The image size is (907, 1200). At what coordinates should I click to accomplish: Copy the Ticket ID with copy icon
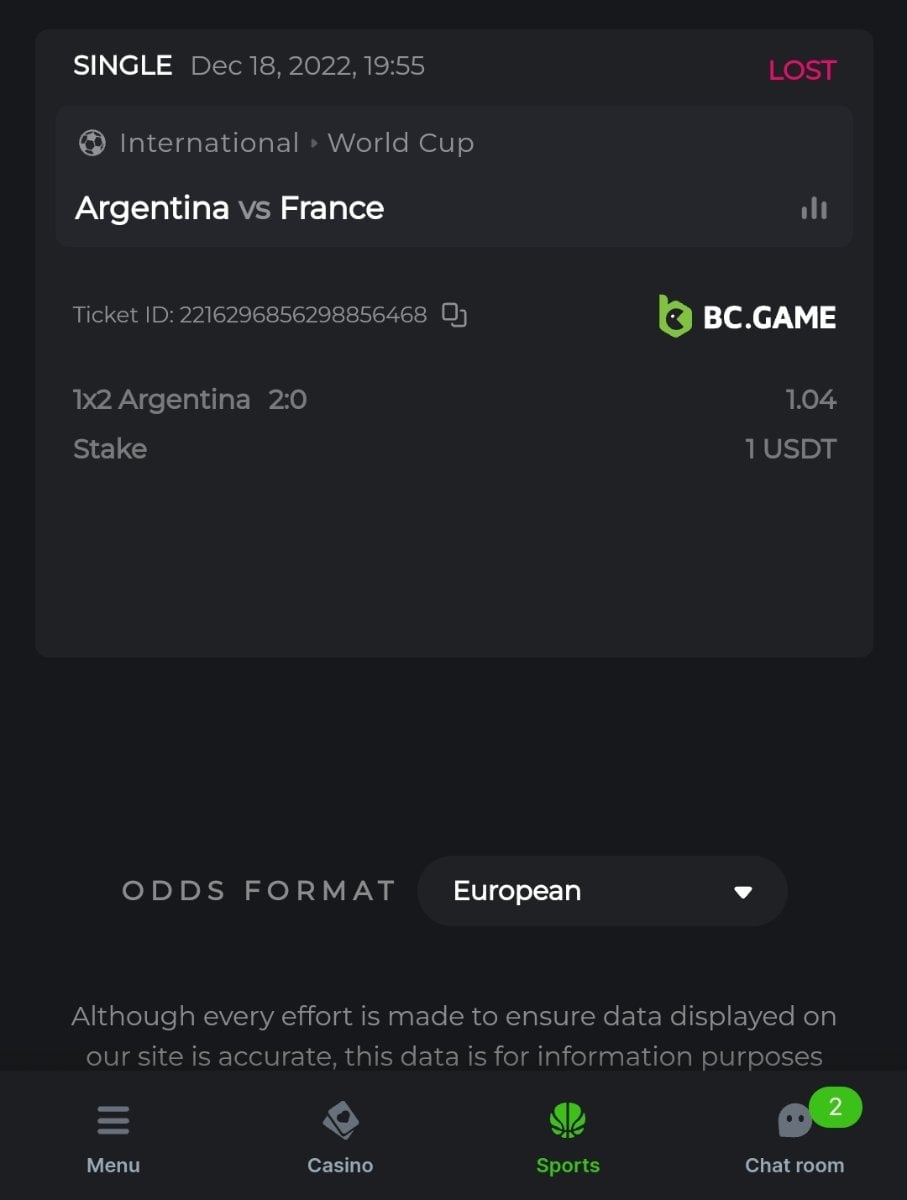(455, 315)
